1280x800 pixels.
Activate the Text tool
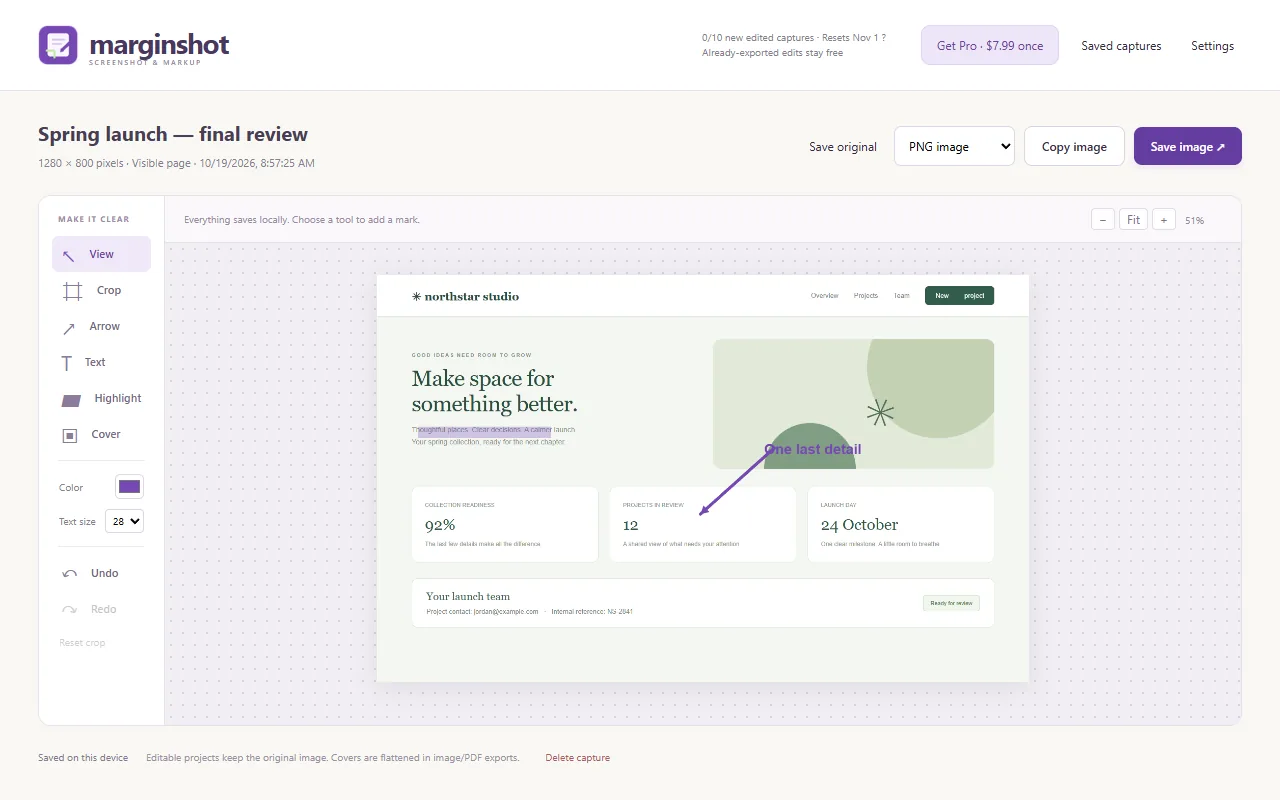click(101, 362)
